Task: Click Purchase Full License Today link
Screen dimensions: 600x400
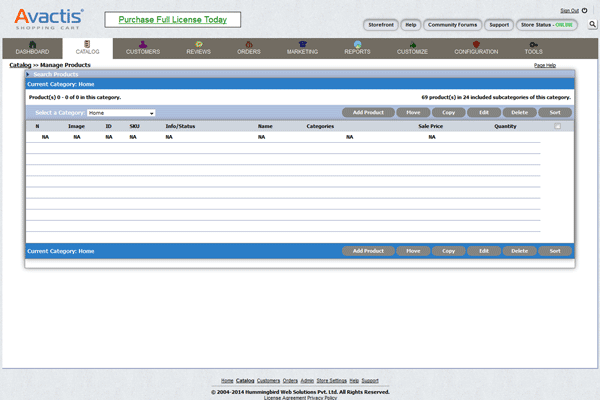Action: 173,20
